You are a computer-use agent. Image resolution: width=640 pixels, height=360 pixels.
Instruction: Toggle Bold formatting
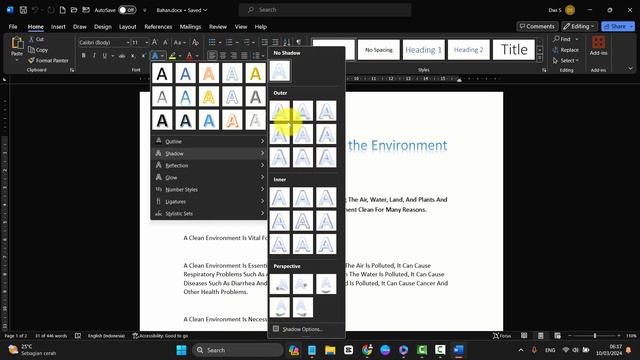pos(84,56)
